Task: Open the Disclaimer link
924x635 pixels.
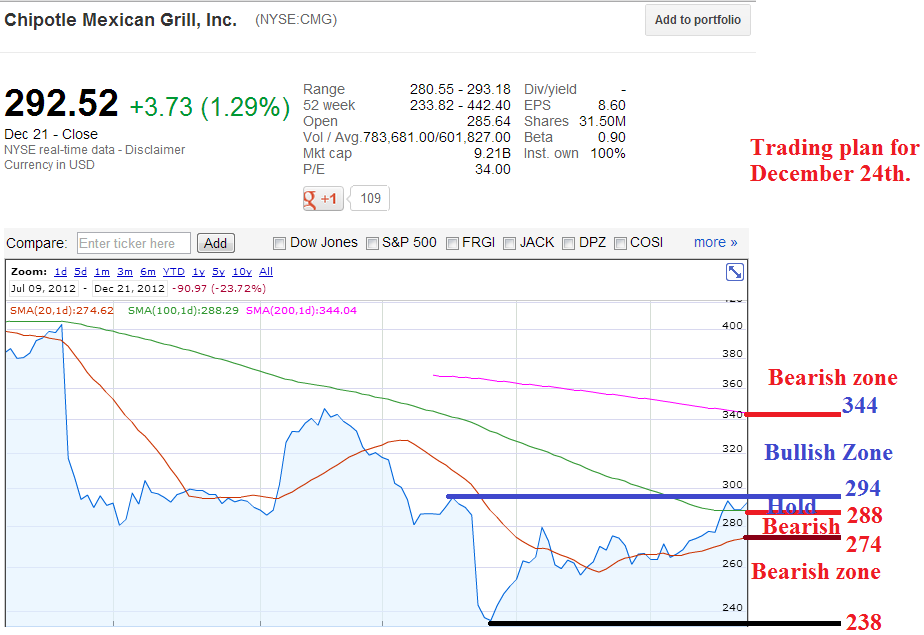Action: click(x=155, y=150)
